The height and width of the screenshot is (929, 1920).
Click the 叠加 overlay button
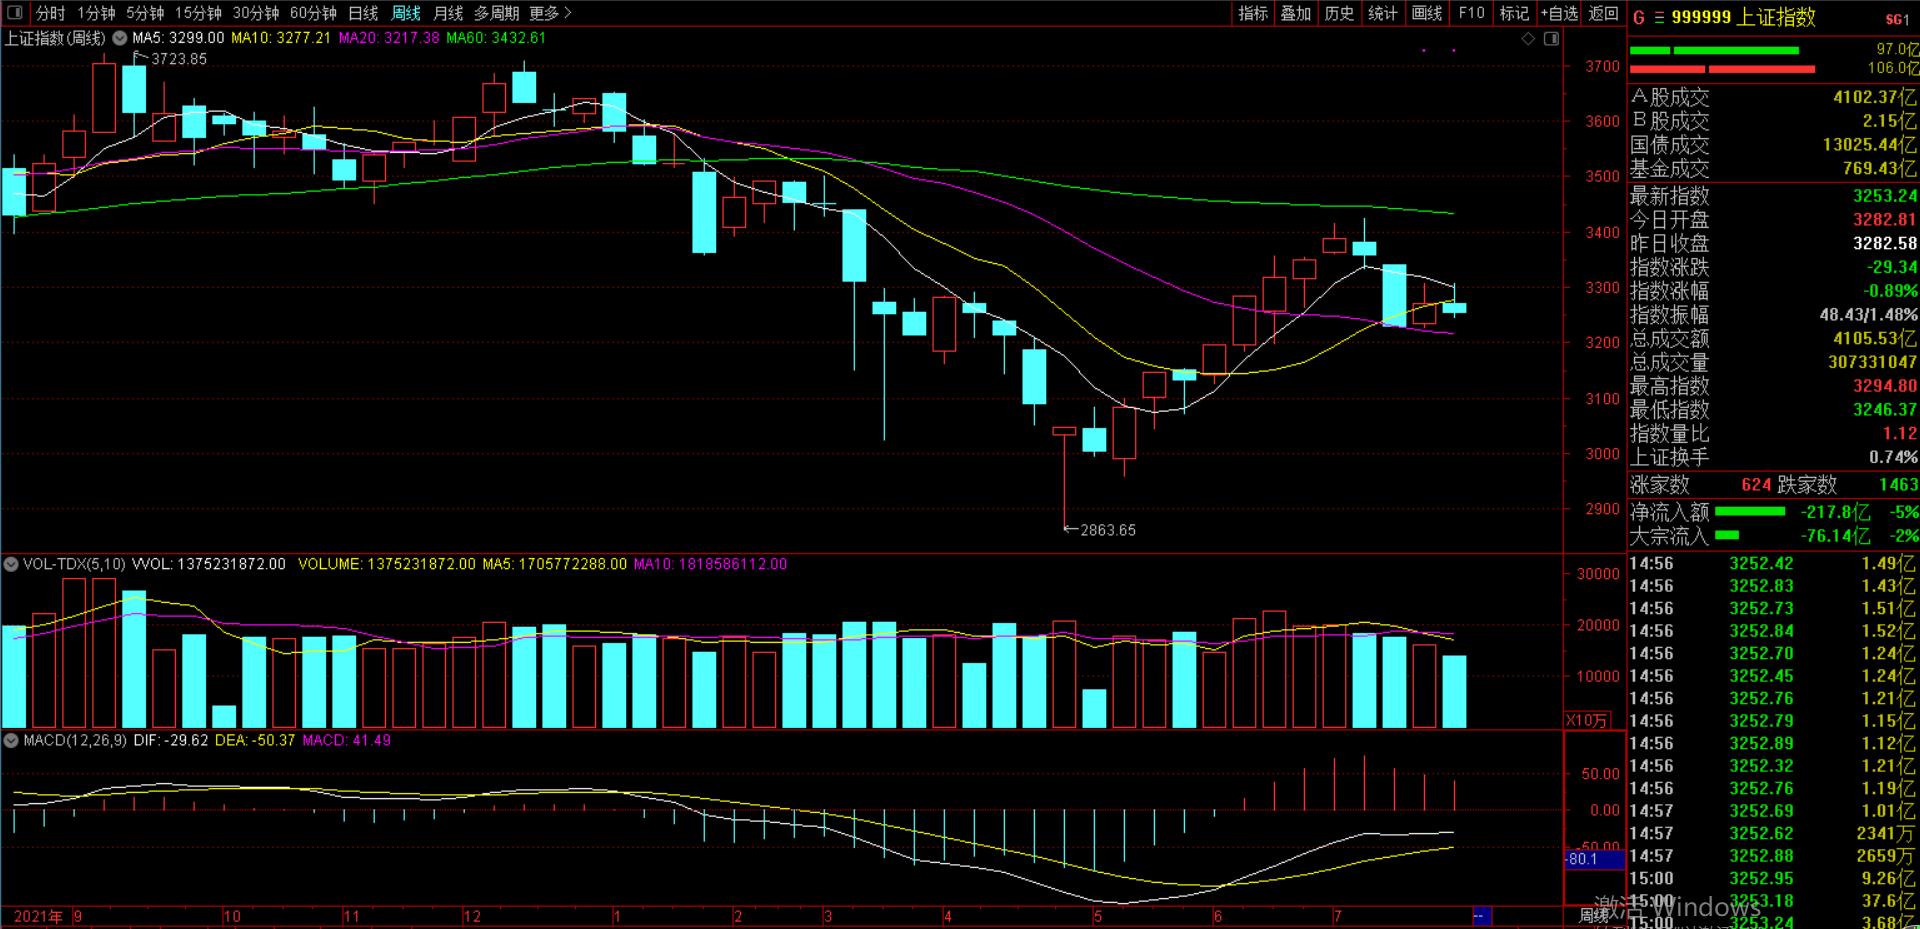point(1296,13)
